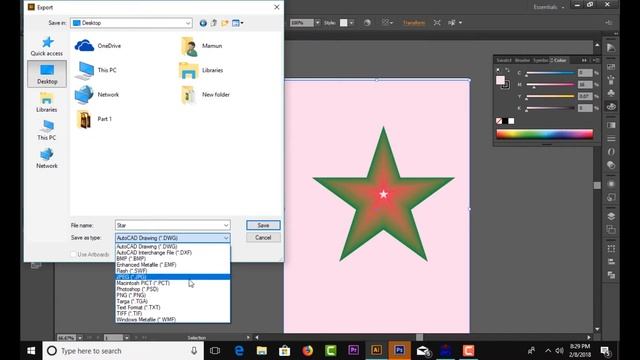Select the New folder item in file list

[x=205, y=95]
